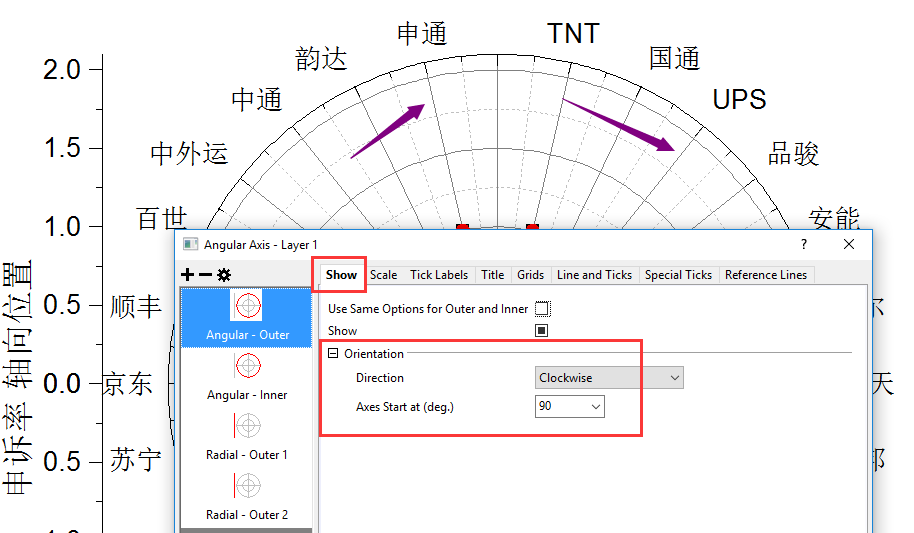
Task: Select the 京东 angular label
Action: click(x=128, y=384)
